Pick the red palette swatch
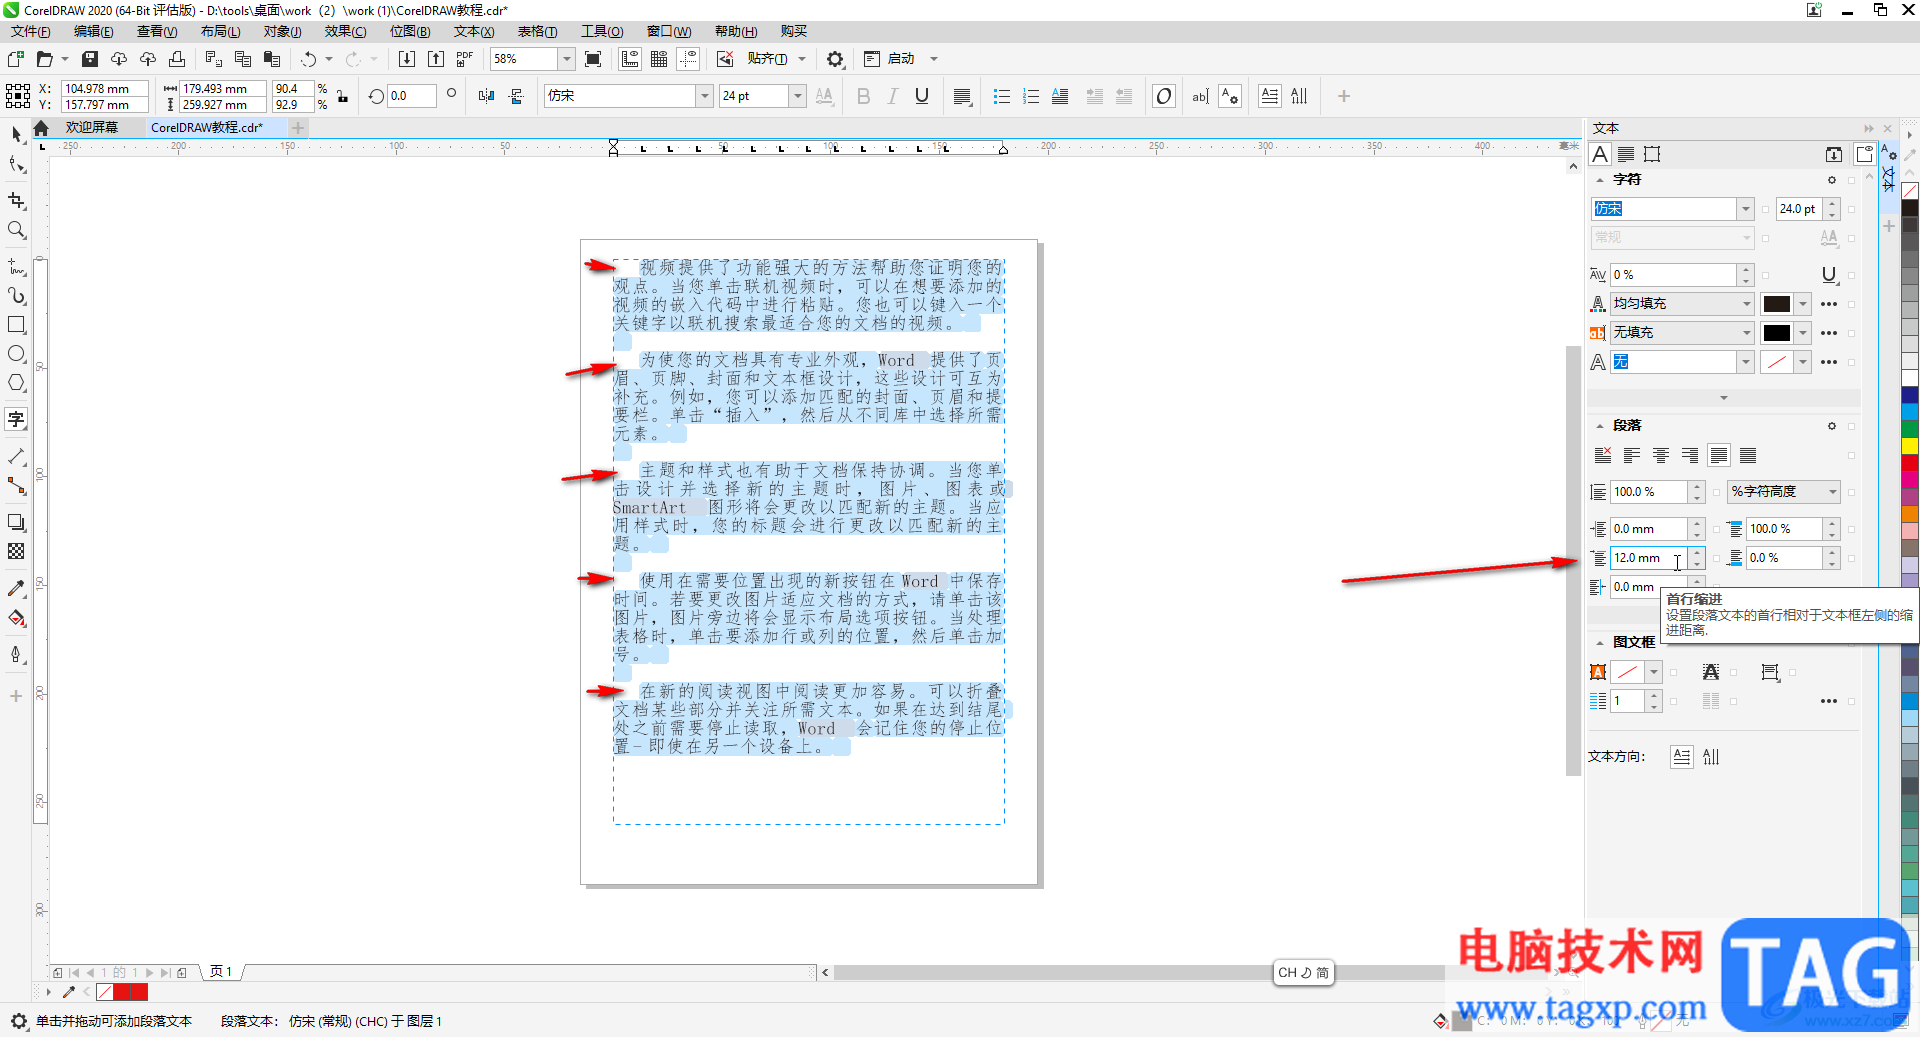Screen dimensions: 1920x1037 point(1910,461)
